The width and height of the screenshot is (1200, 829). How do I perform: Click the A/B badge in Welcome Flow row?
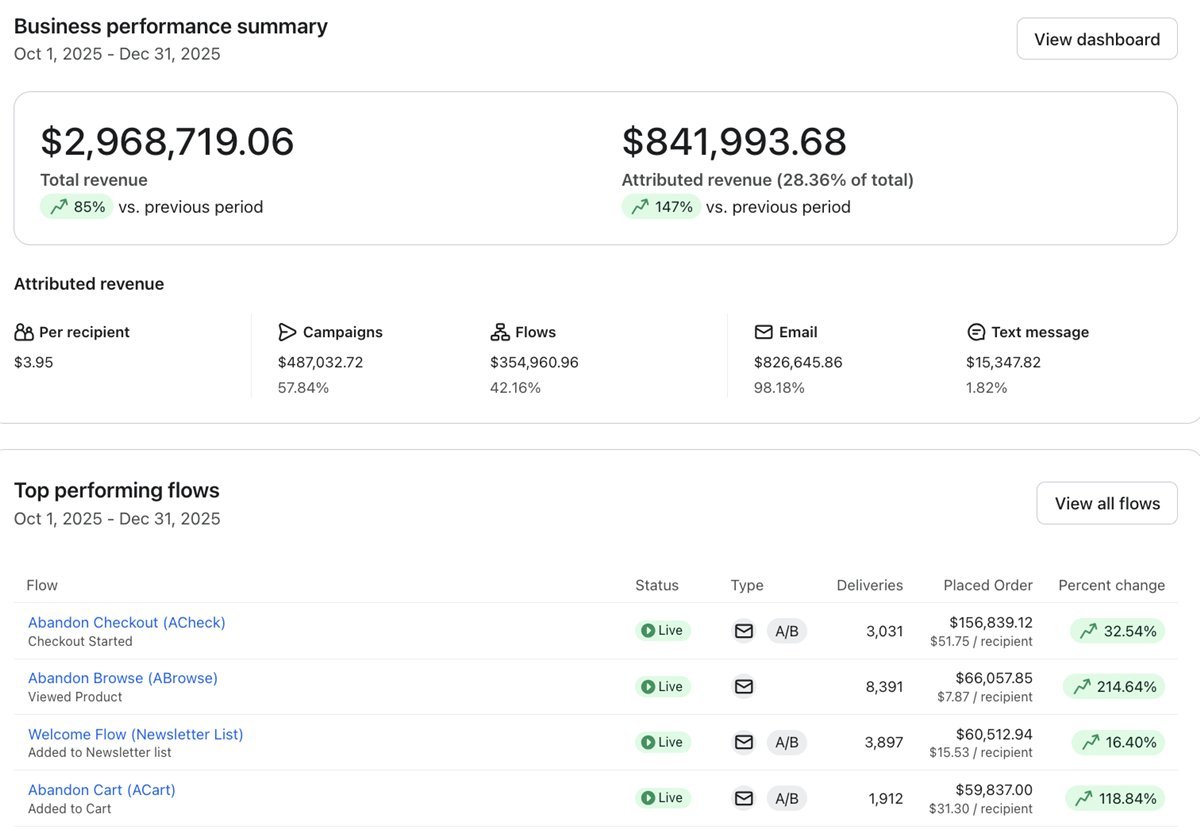[787, 743]
